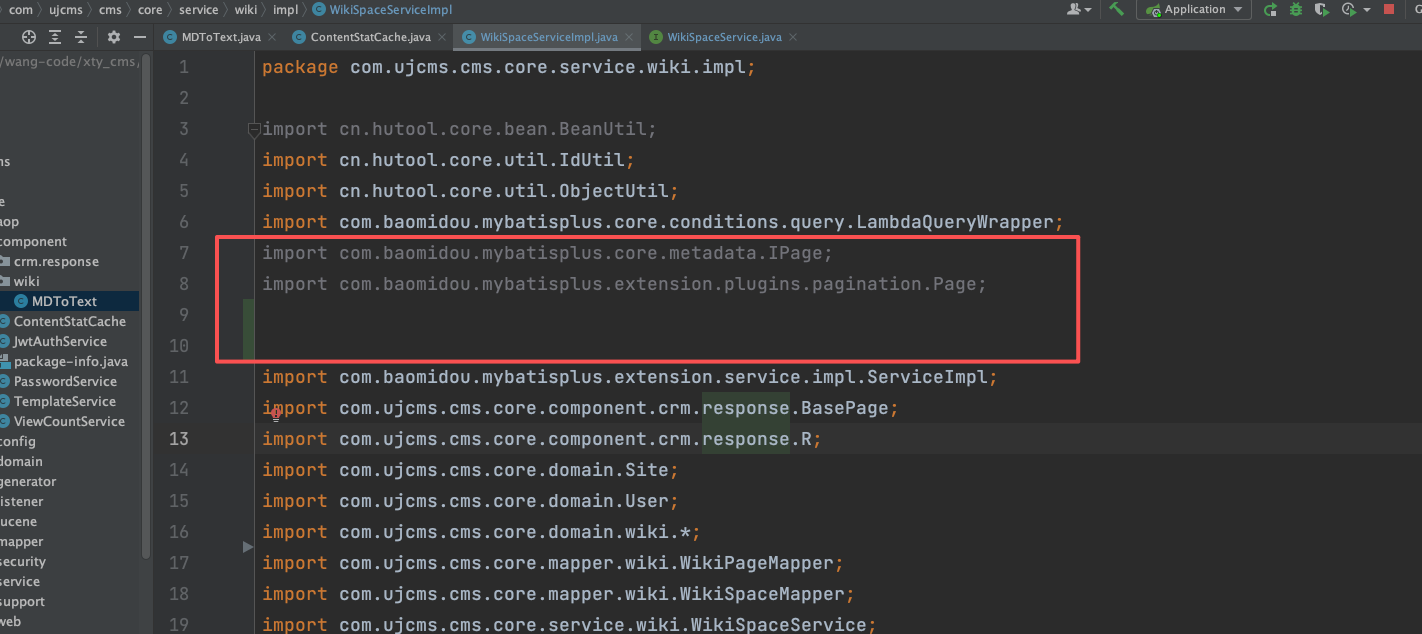Viewport: 1422px width, 634px height.
Task: Click on the ObjectUtil import line
Action: click(471, 191)
